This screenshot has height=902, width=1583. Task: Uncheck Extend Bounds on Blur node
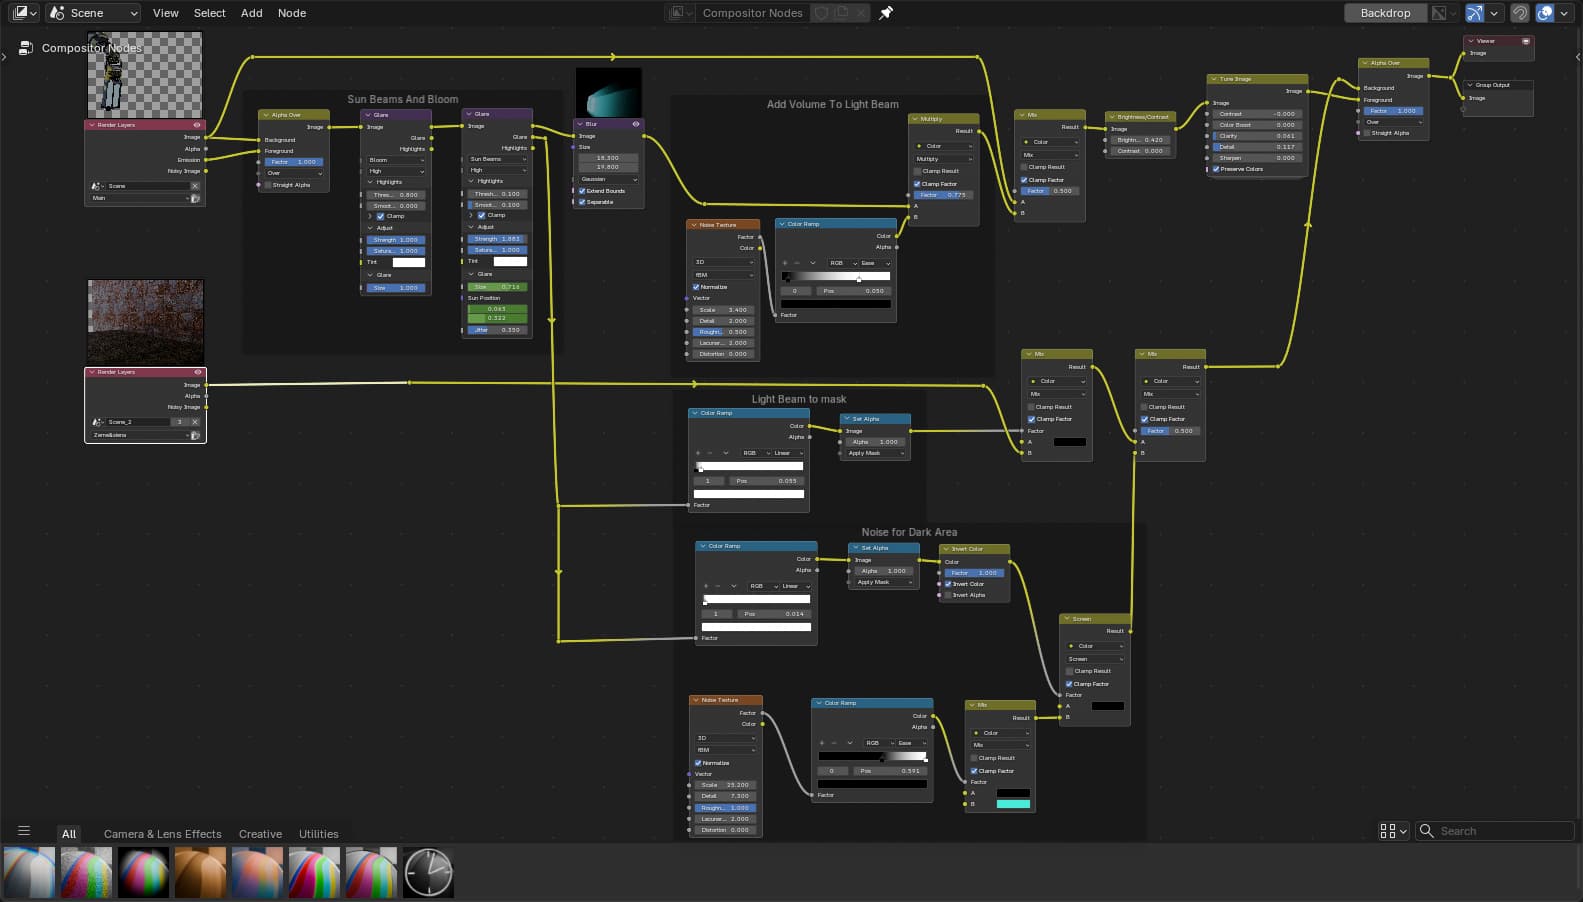coord(582,191)
